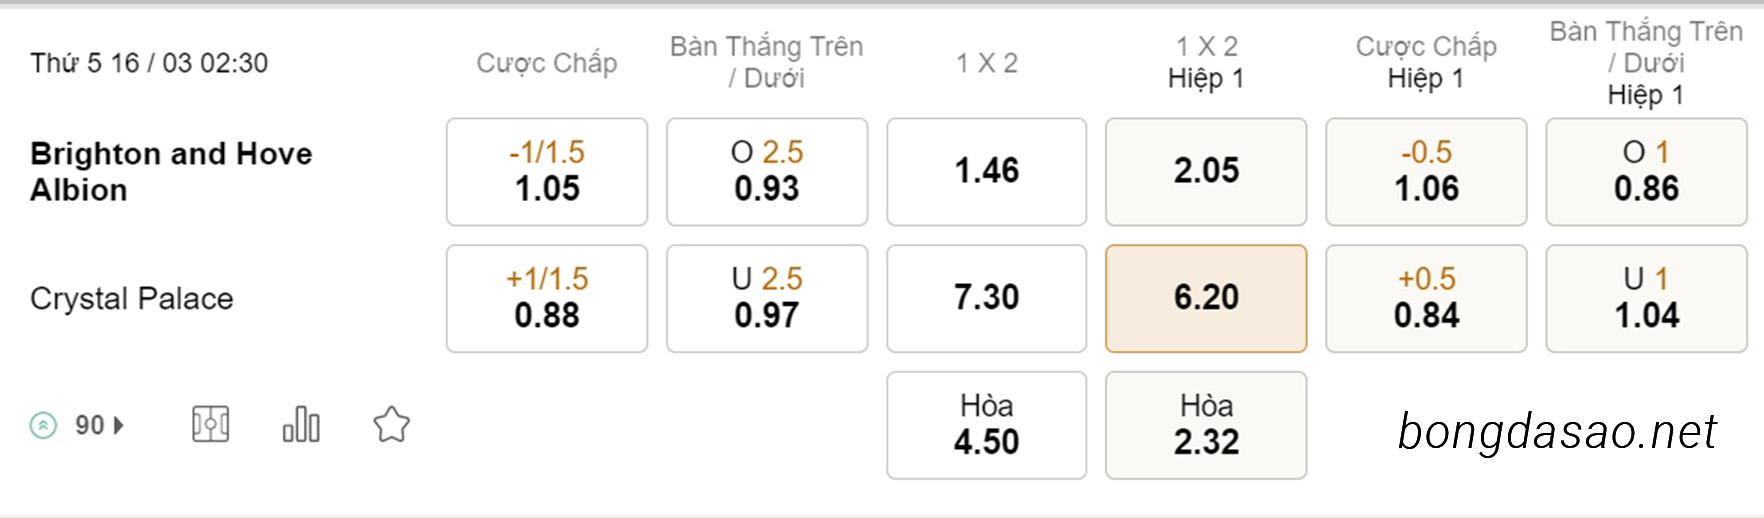Pick Over 2.5 goals at 0.93
The height and width of the screenshot is (518, 1764).
coord(767,172)
